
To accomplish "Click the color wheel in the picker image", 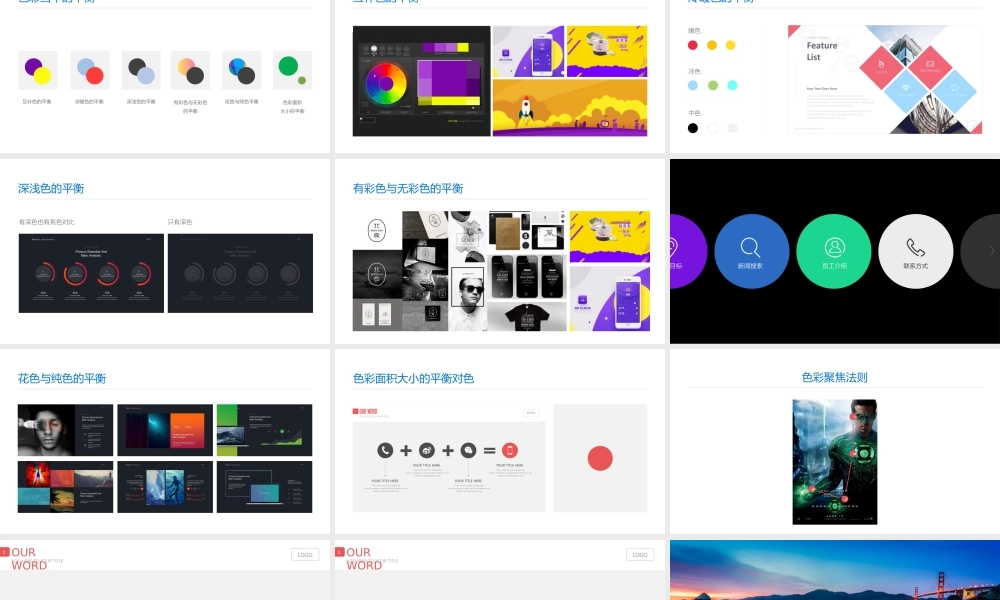I will pyautogui.click(x=385, y=84).
